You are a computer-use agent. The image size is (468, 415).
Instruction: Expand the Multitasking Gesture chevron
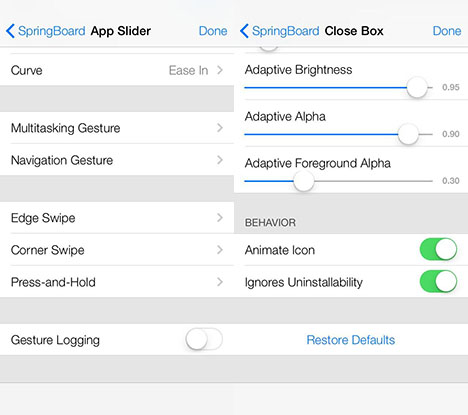point(220,128)
